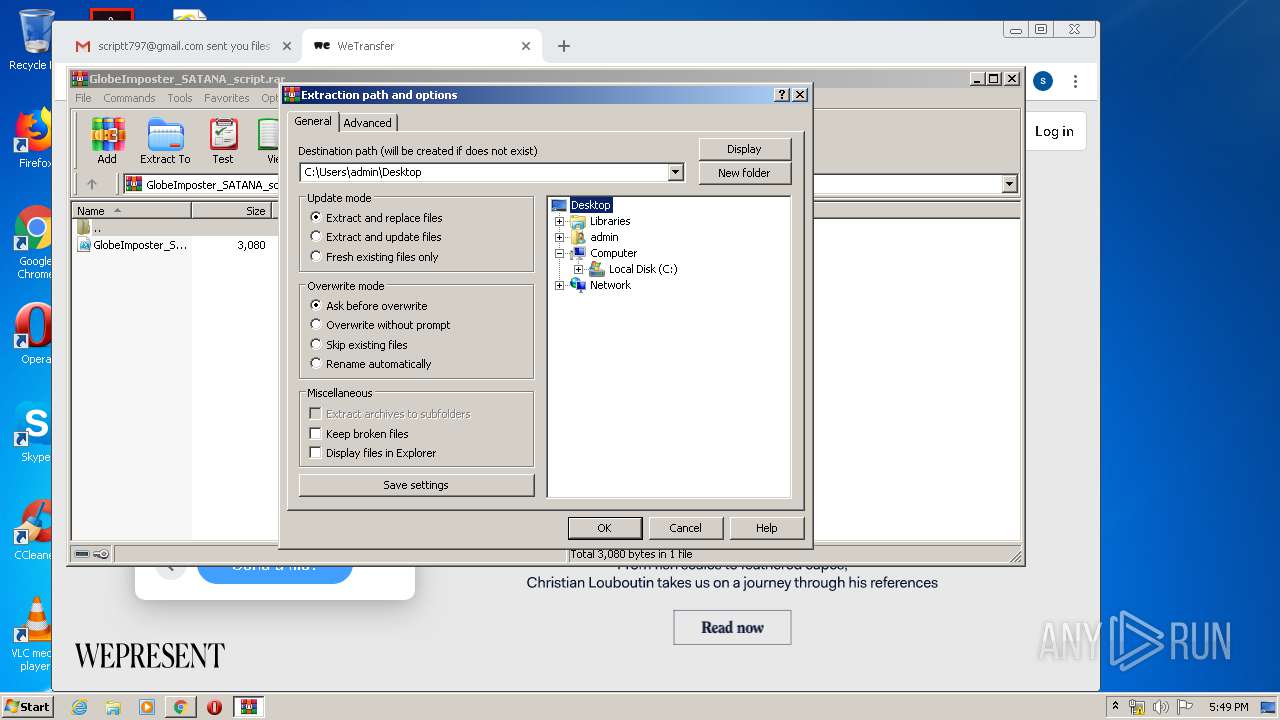1280x720 pixels.
Task: Expand the Libraries tree node
Action: coord(560,221)
